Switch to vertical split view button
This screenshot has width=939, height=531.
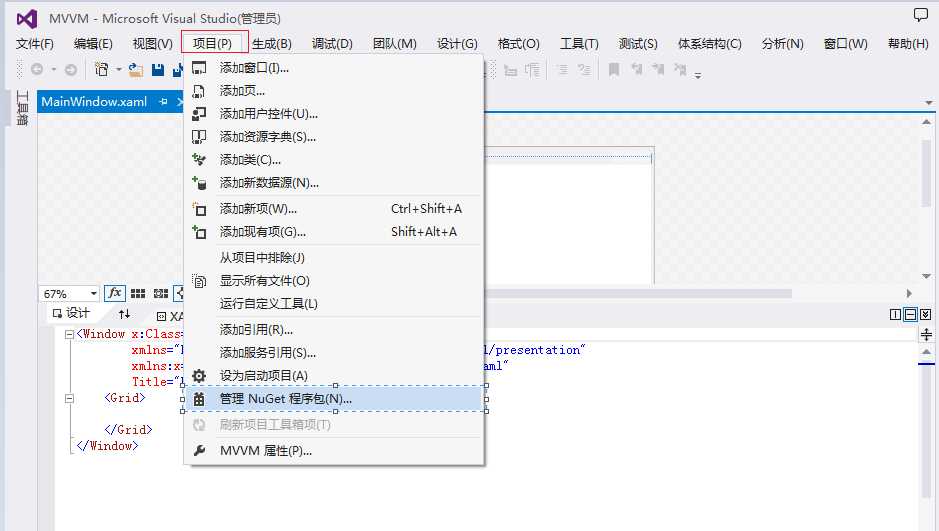pyautogui.click(x=895, y=314)
